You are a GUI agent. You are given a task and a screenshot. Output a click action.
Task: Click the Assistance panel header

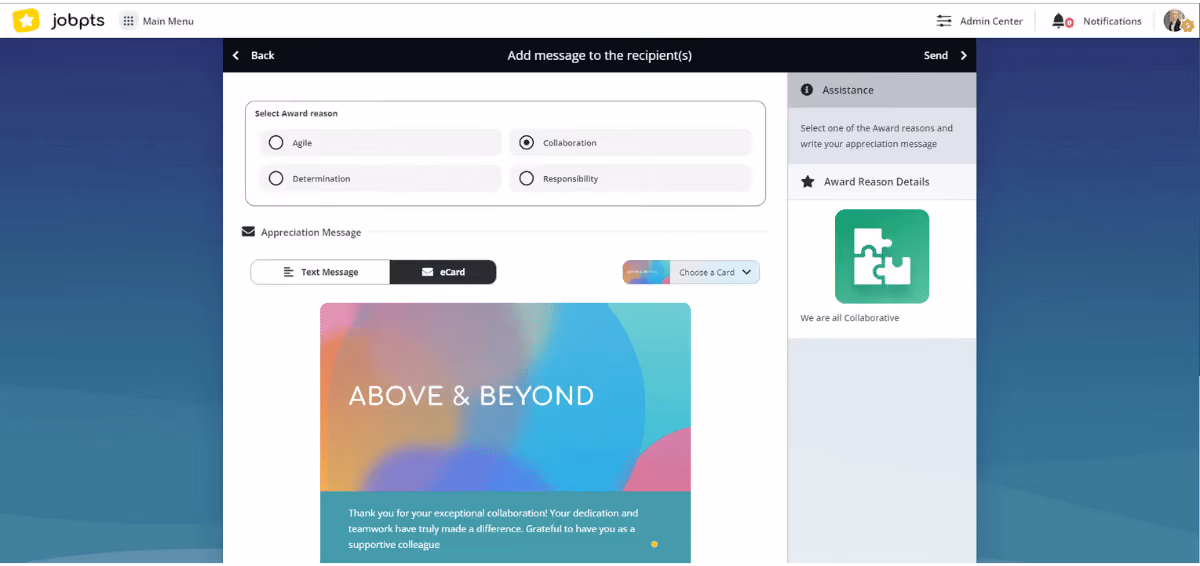(882, 90)
